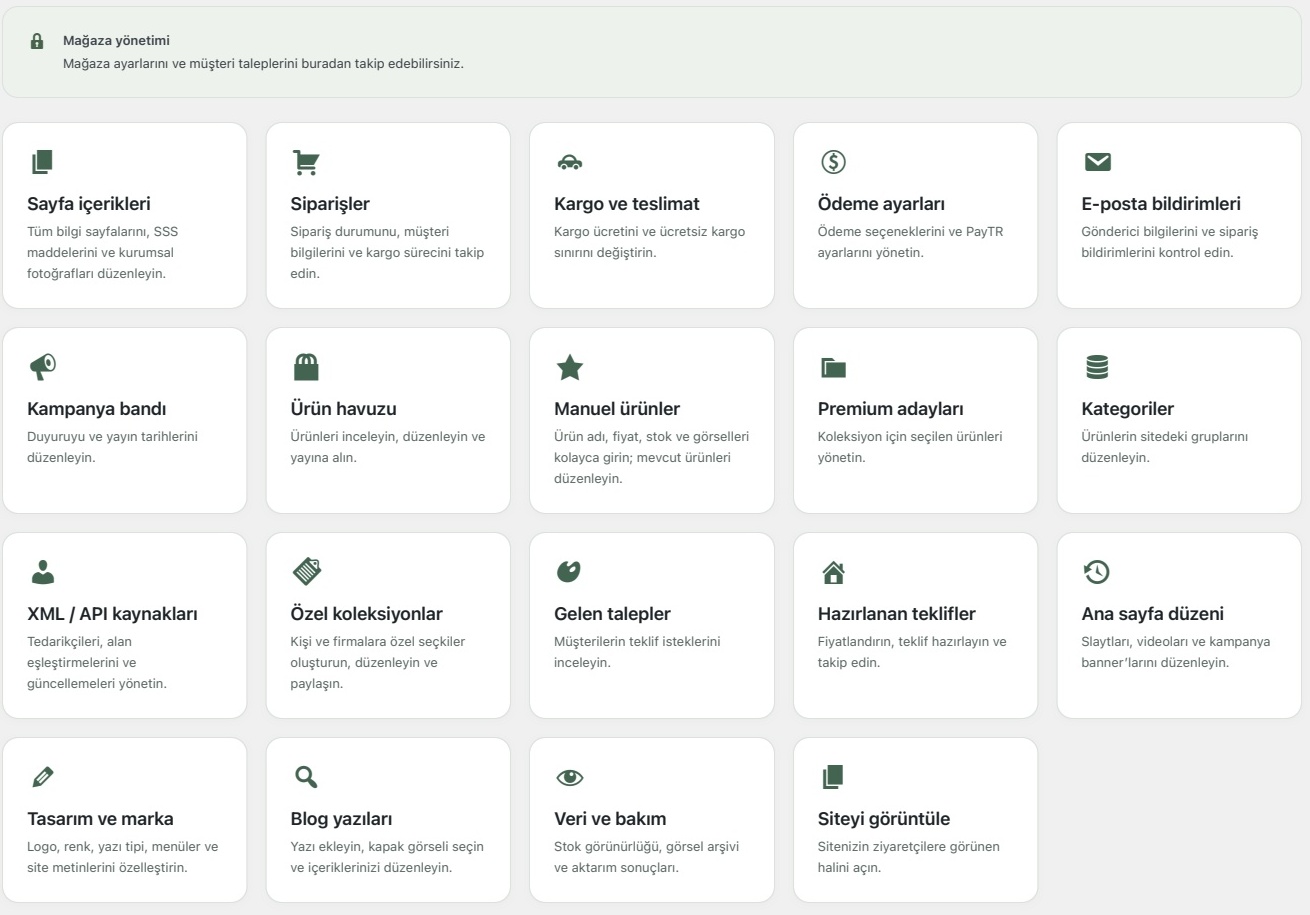The height and width of the screenshot is (915, 1310).
Task: Open the Siteyi görüntüle heading
Action: coord(884,819)
